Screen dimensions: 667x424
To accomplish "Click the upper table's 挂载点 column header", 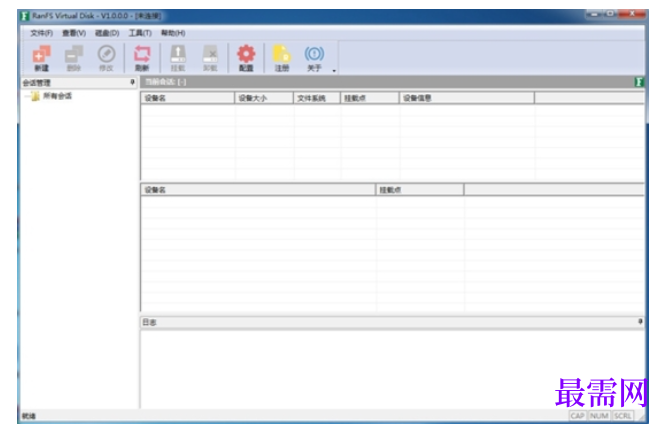I will (370, 98).
